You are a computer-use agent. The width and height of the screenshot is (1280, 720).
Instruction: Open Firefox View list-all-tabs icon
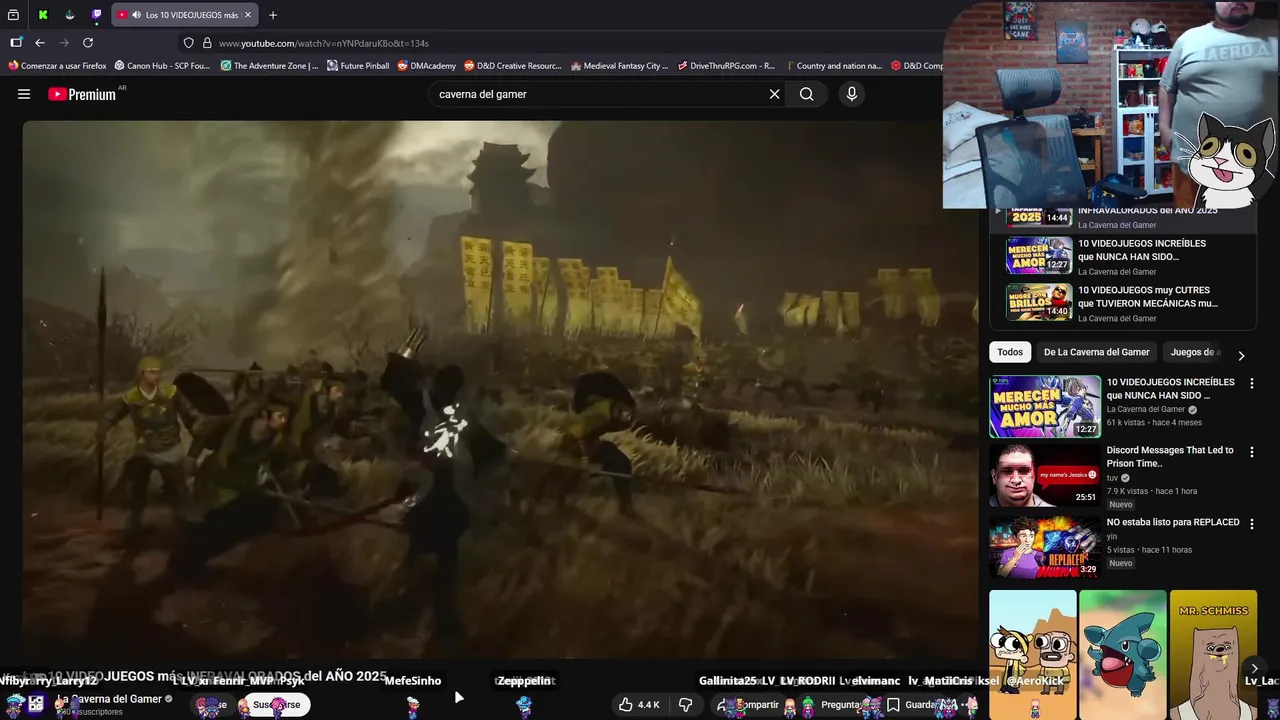pos(13,15)
